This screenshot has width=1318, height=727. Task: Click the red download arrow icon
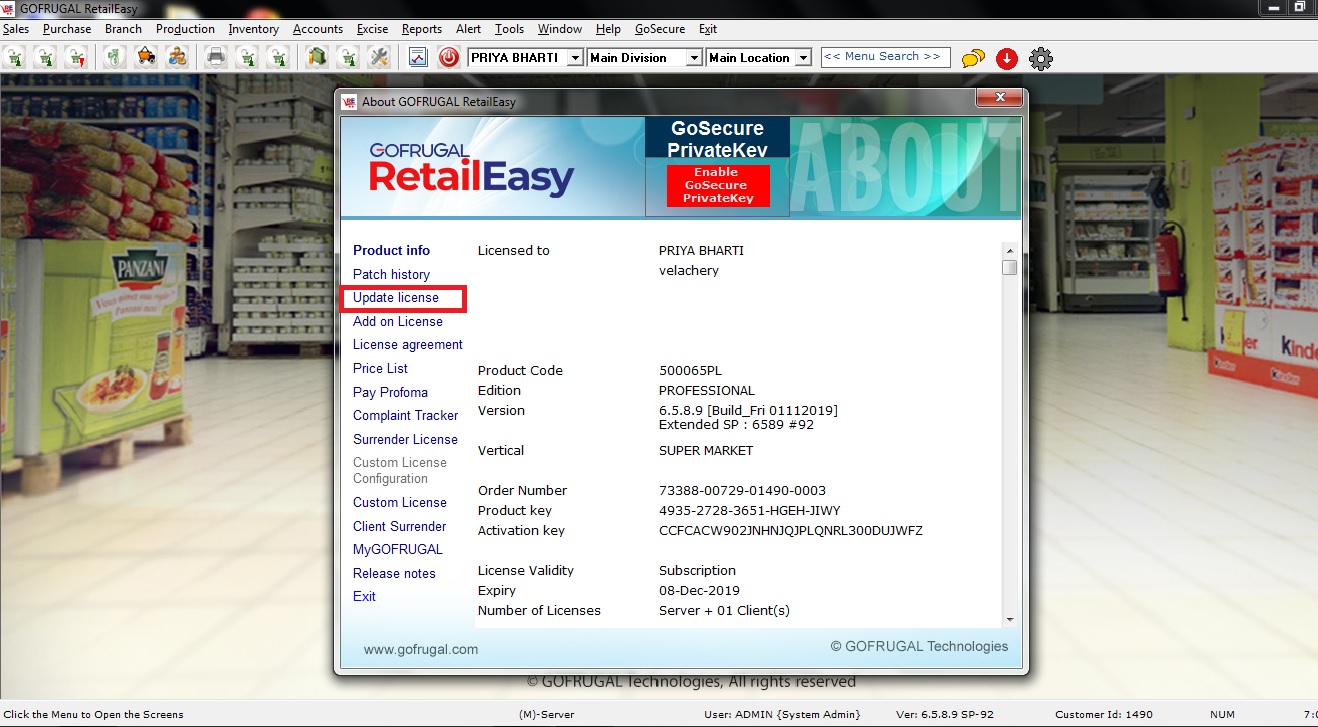[1007, 59]
